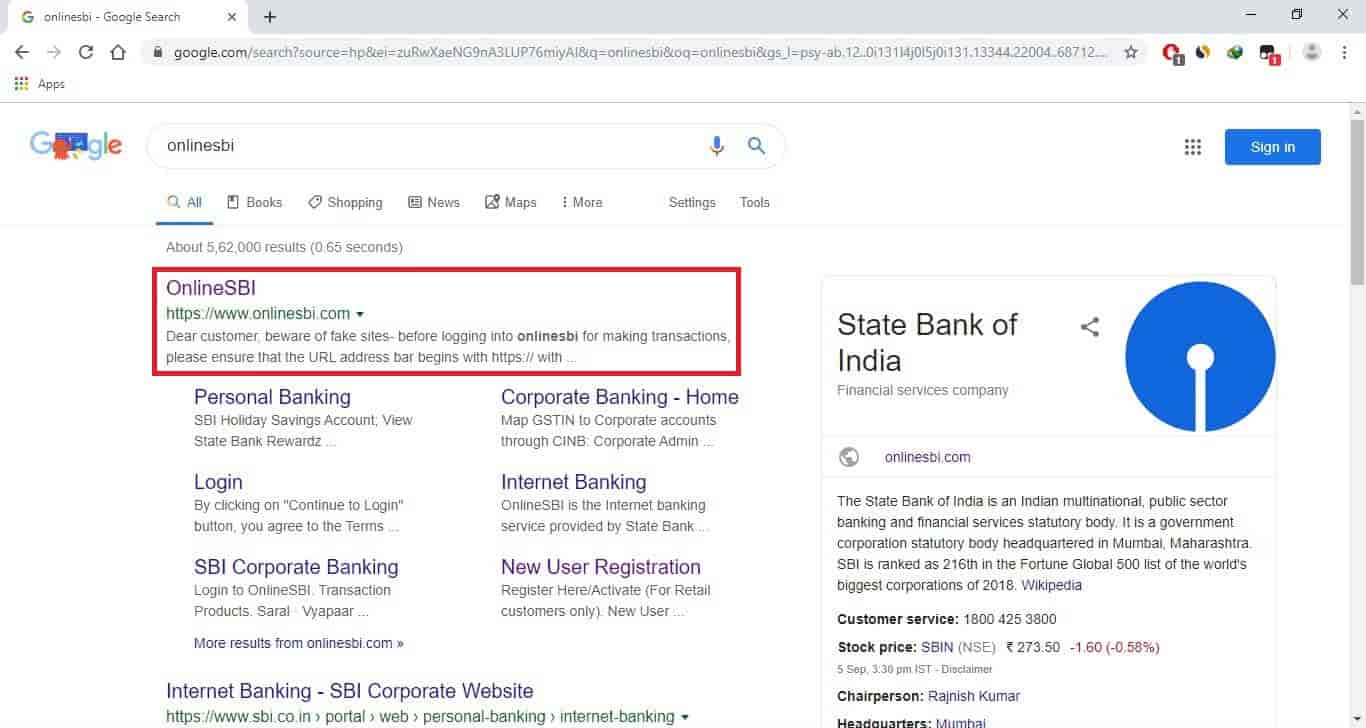Viewport: 1366px width, 728px height.
Task: Switch to the News tab
Action: tap(434, 202)
